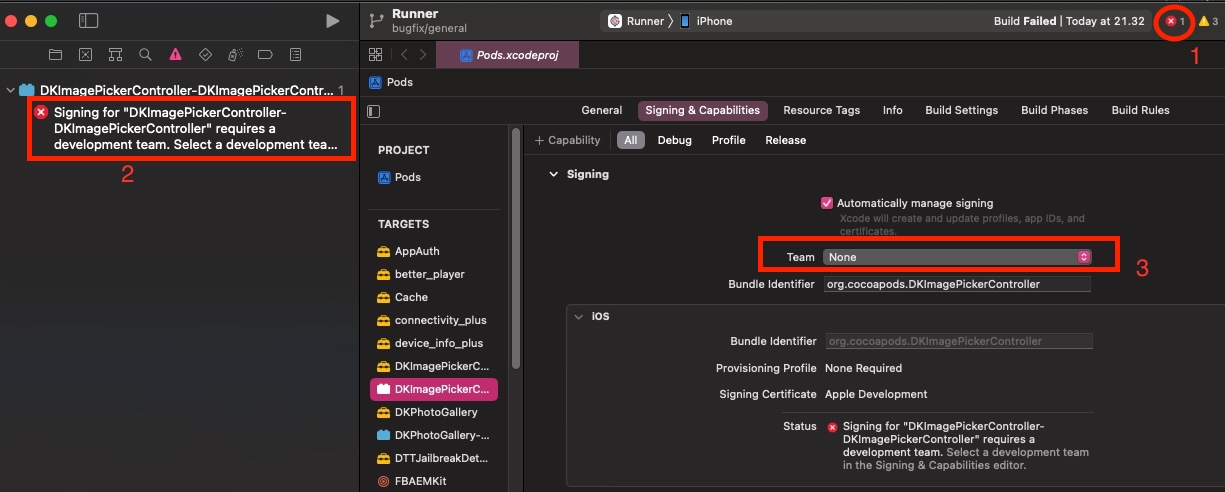Uncheck Automatically manage signing
The width and height of the screenshot is (1225, 492).
tap(827, 203)
